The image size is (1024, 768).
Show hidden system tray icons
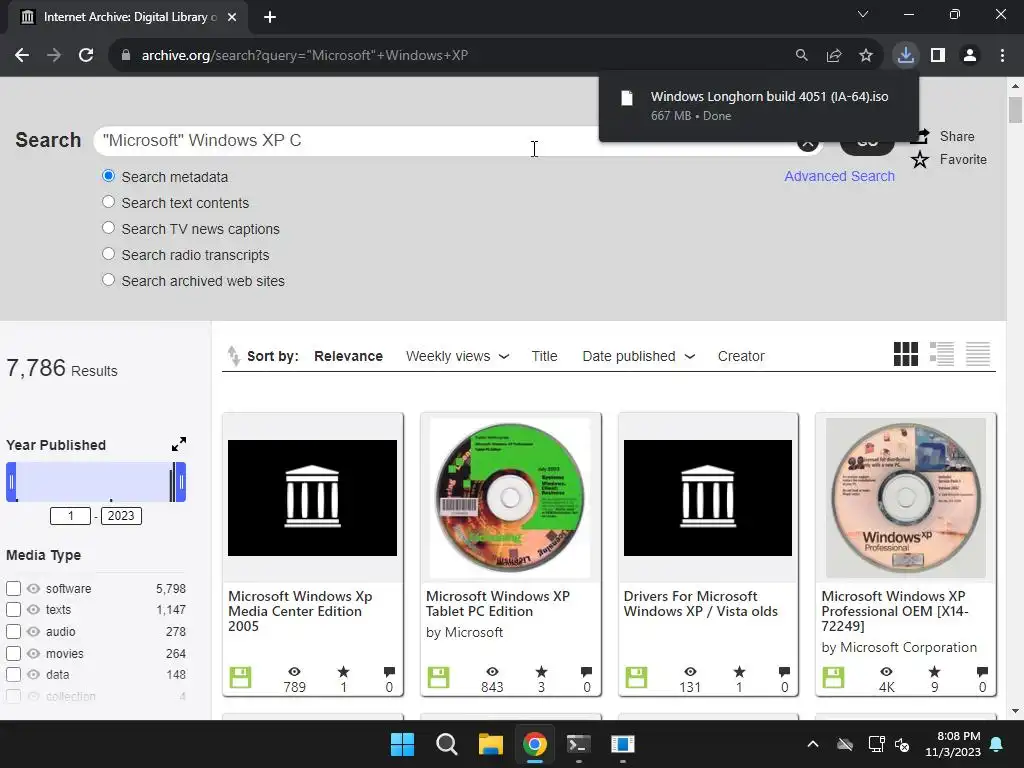[x=812, y=744]
